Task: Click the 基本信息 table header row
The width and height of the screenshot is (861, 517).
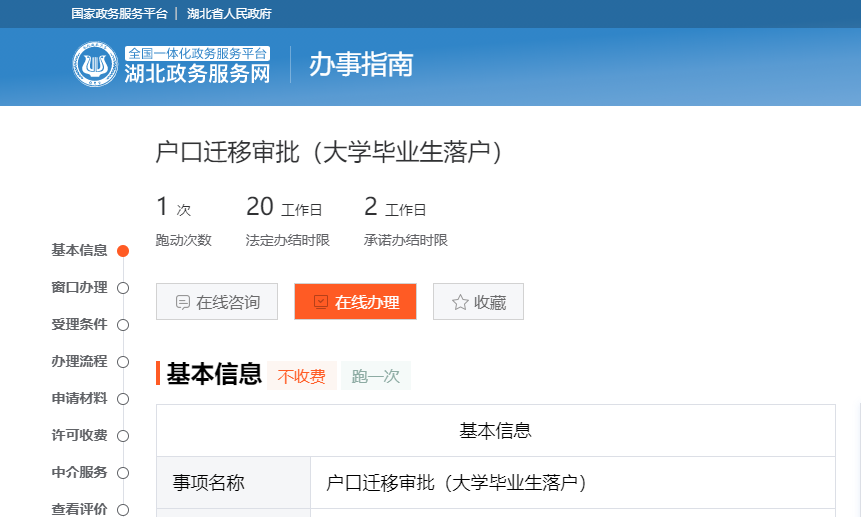Action: [x=496, y=431]
